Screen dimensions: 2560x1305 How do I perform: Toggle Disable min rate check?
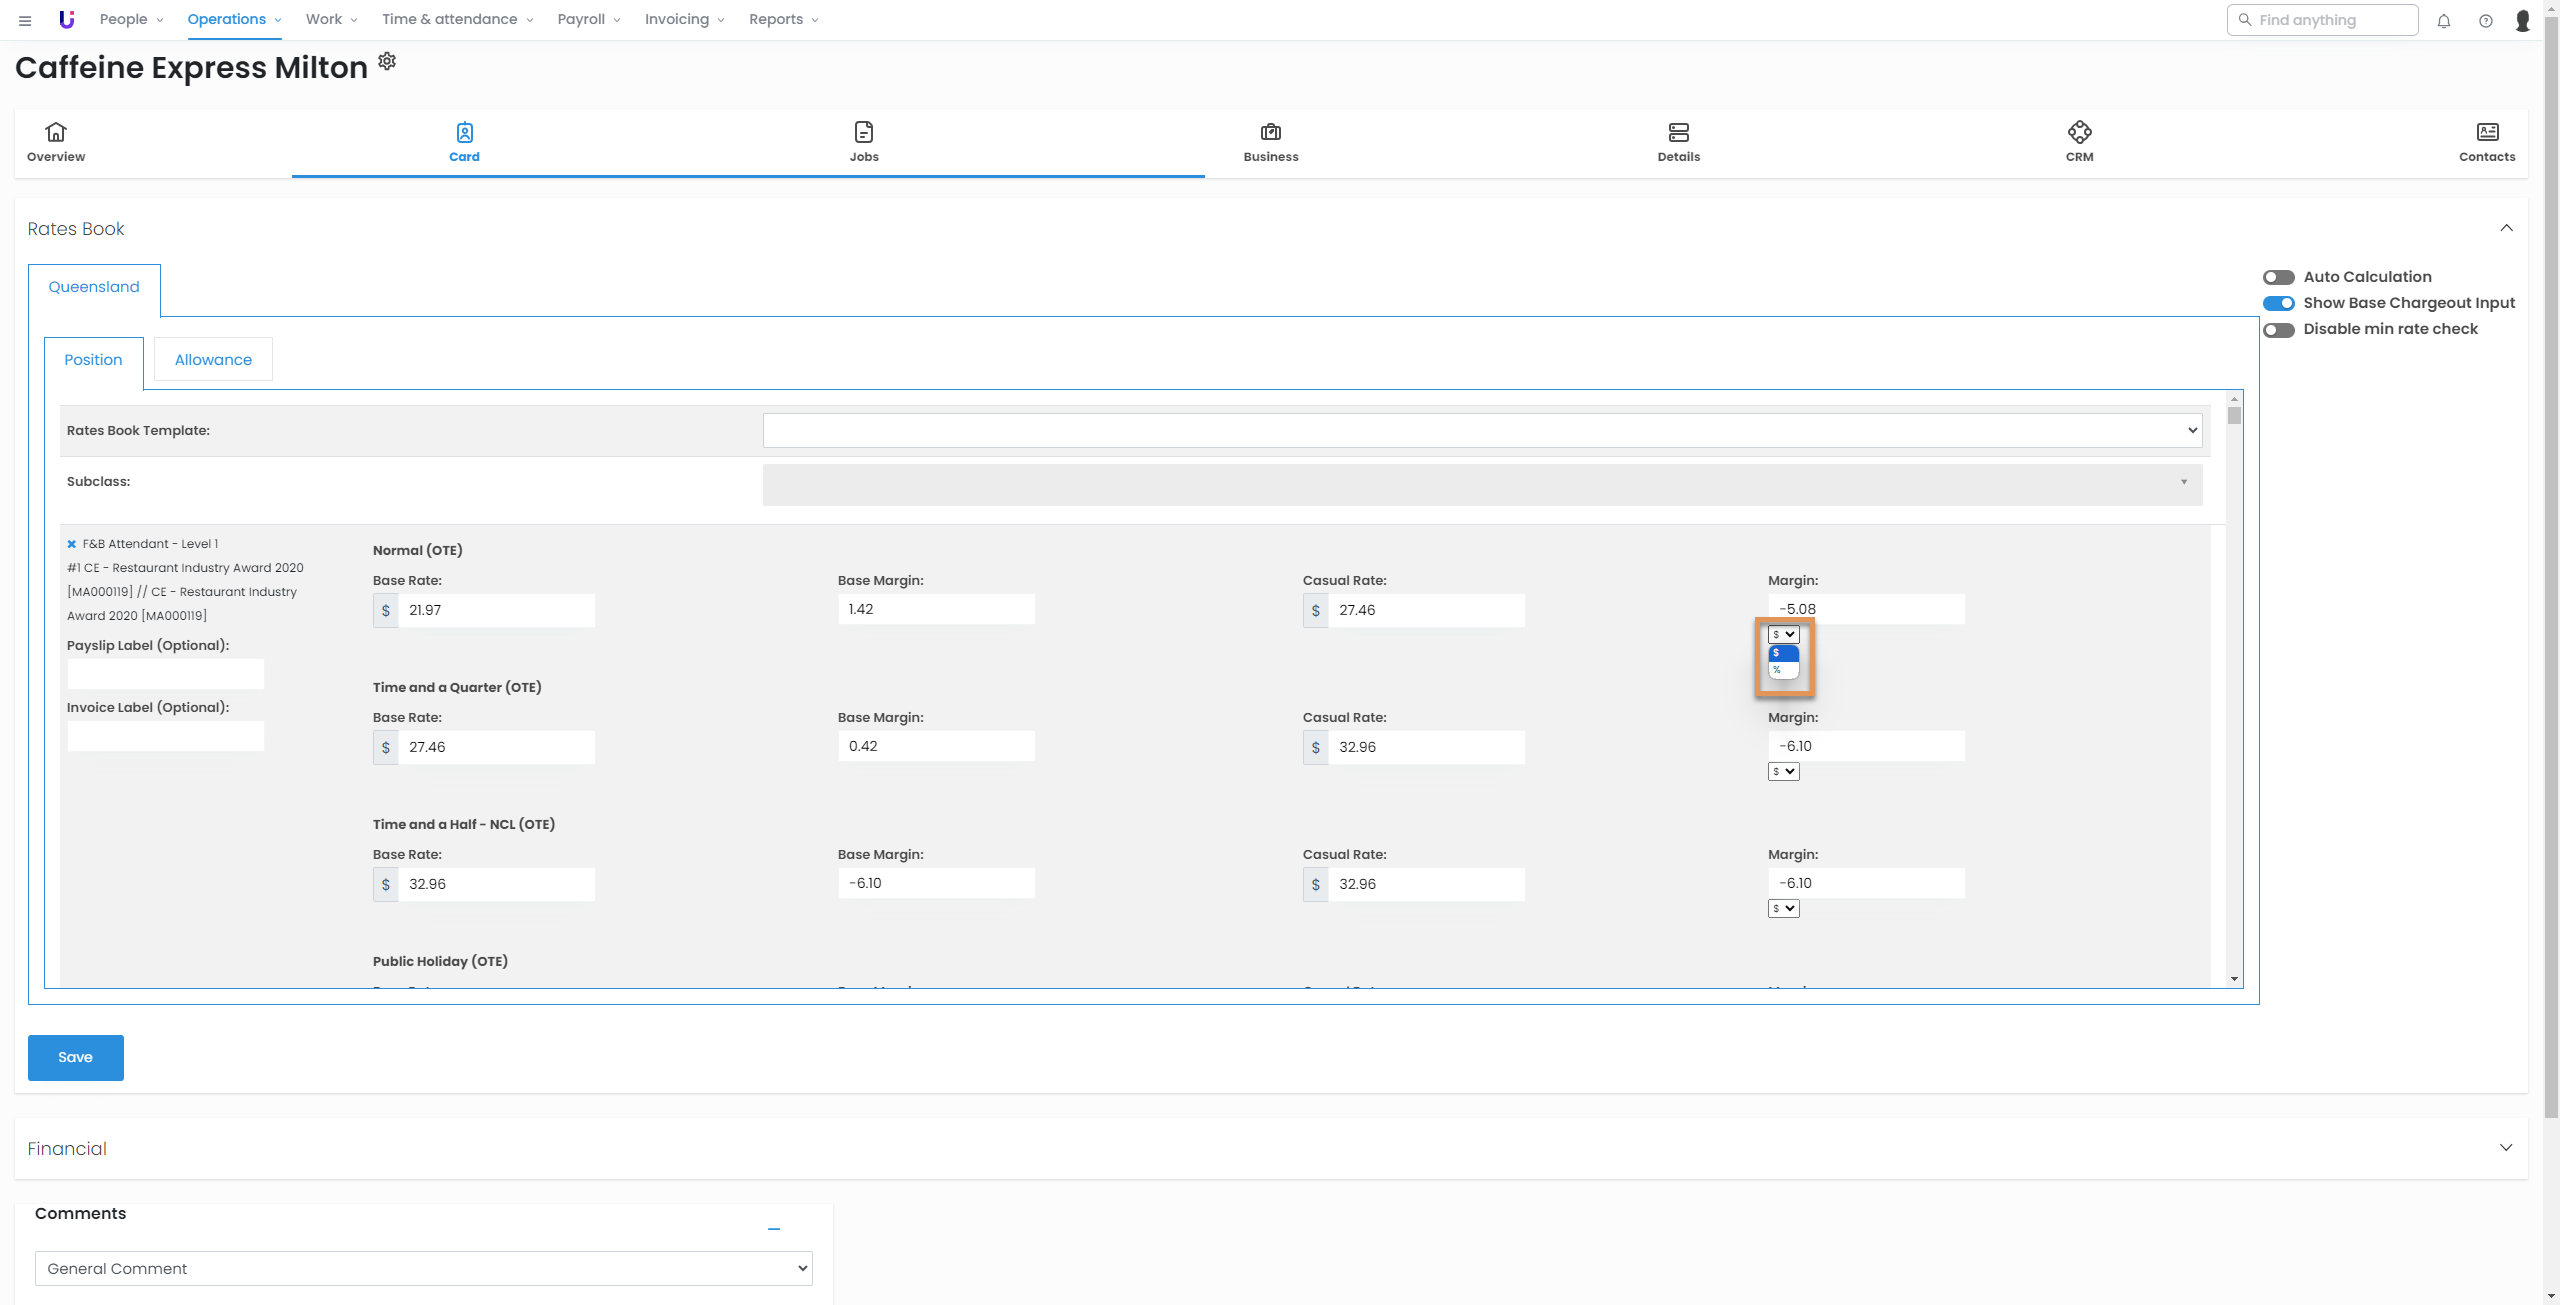click(x=2278, y=330)
